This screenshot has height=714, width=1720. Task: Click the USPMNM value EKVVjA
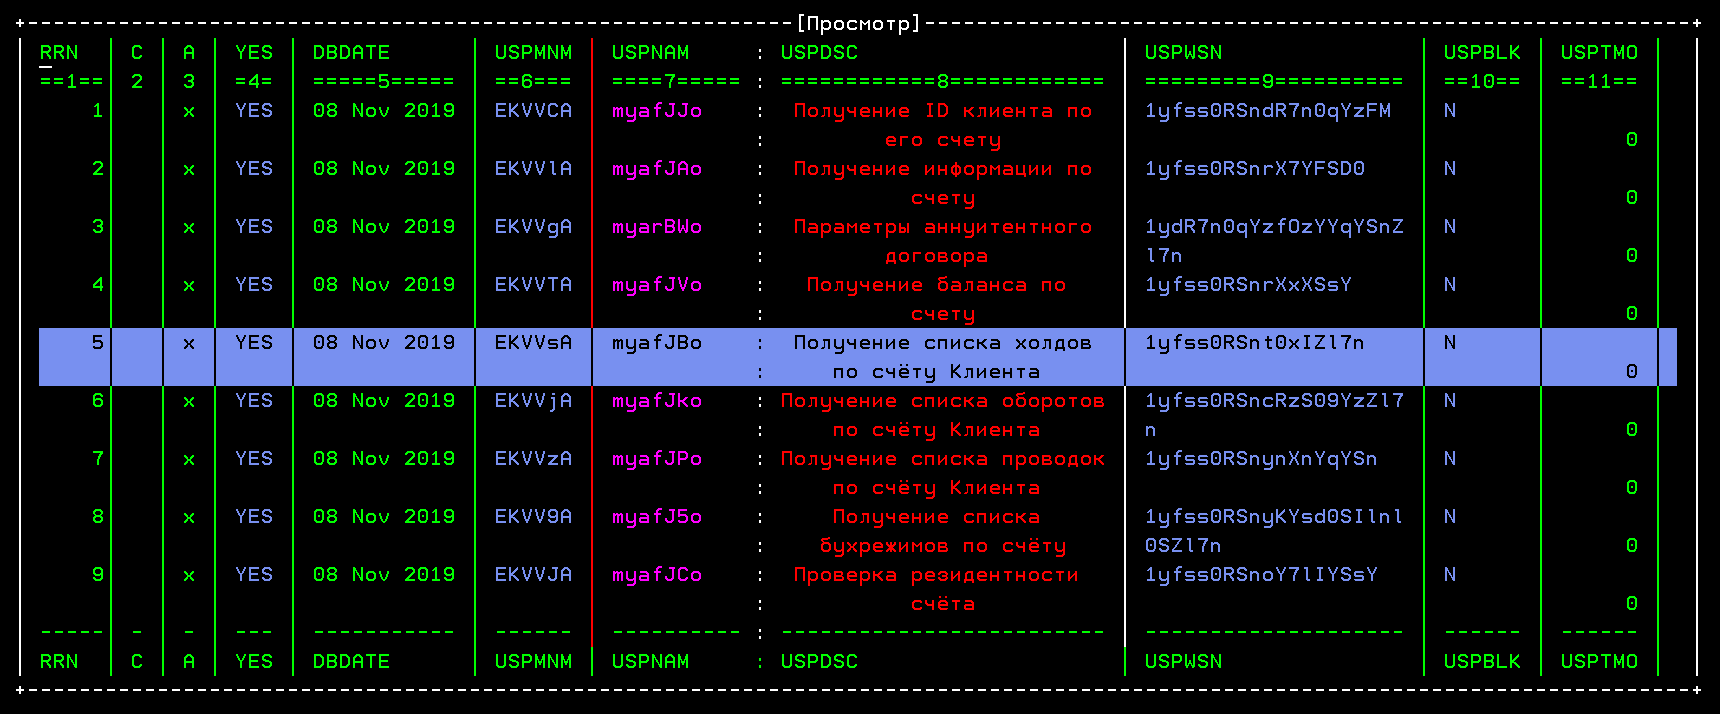[x=533, y=401]
